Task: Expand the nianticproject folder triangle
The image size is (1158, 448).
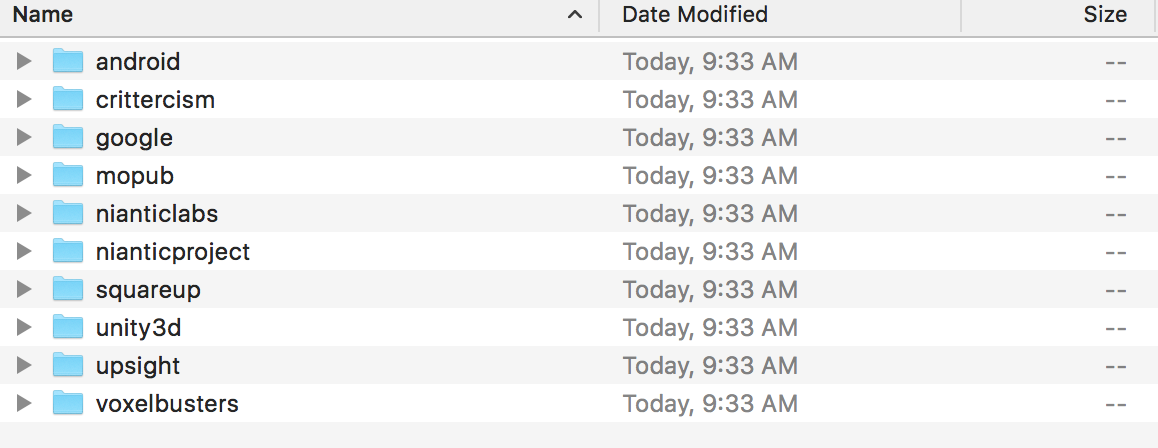Action: (24, 251)
